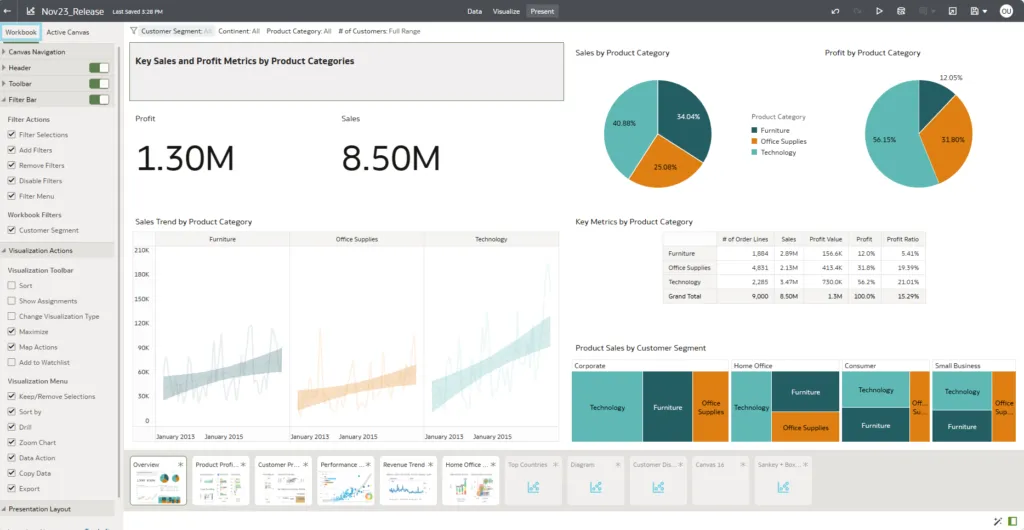Click the undo icon in header
The image size is (1024, 530).
point(835,11)
